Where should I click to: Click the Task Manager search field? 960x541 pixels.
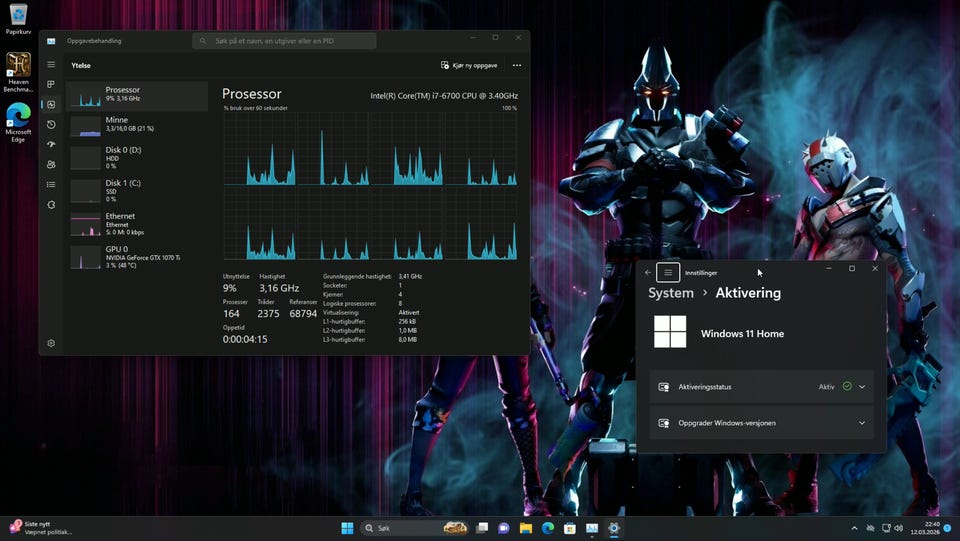tap(284, 41)
